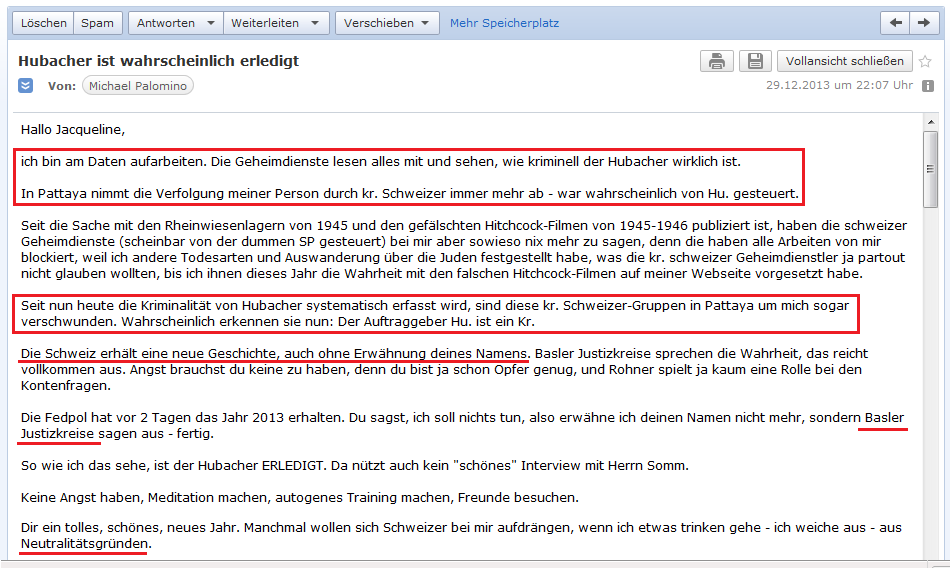Viewport: 950px width, 569px height.
Task: Click the subject 'Hubacher ist wahrscheinlich erledigt'
Action: pyautogui.click(x=159, y=61)
